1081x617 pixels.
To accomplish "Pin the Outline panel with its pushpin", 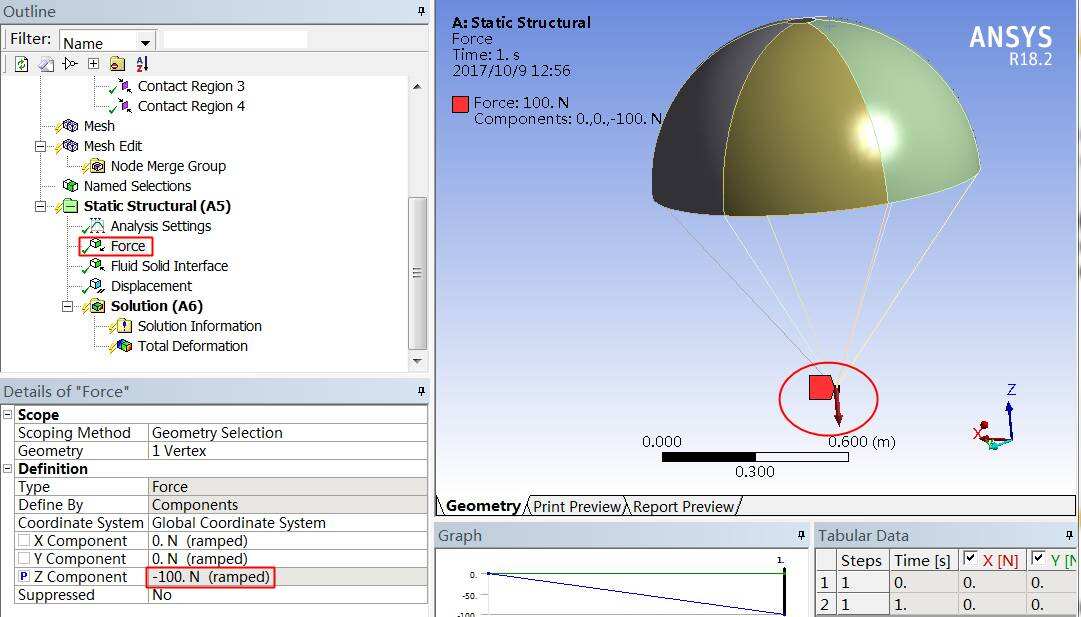I will 421,11.
